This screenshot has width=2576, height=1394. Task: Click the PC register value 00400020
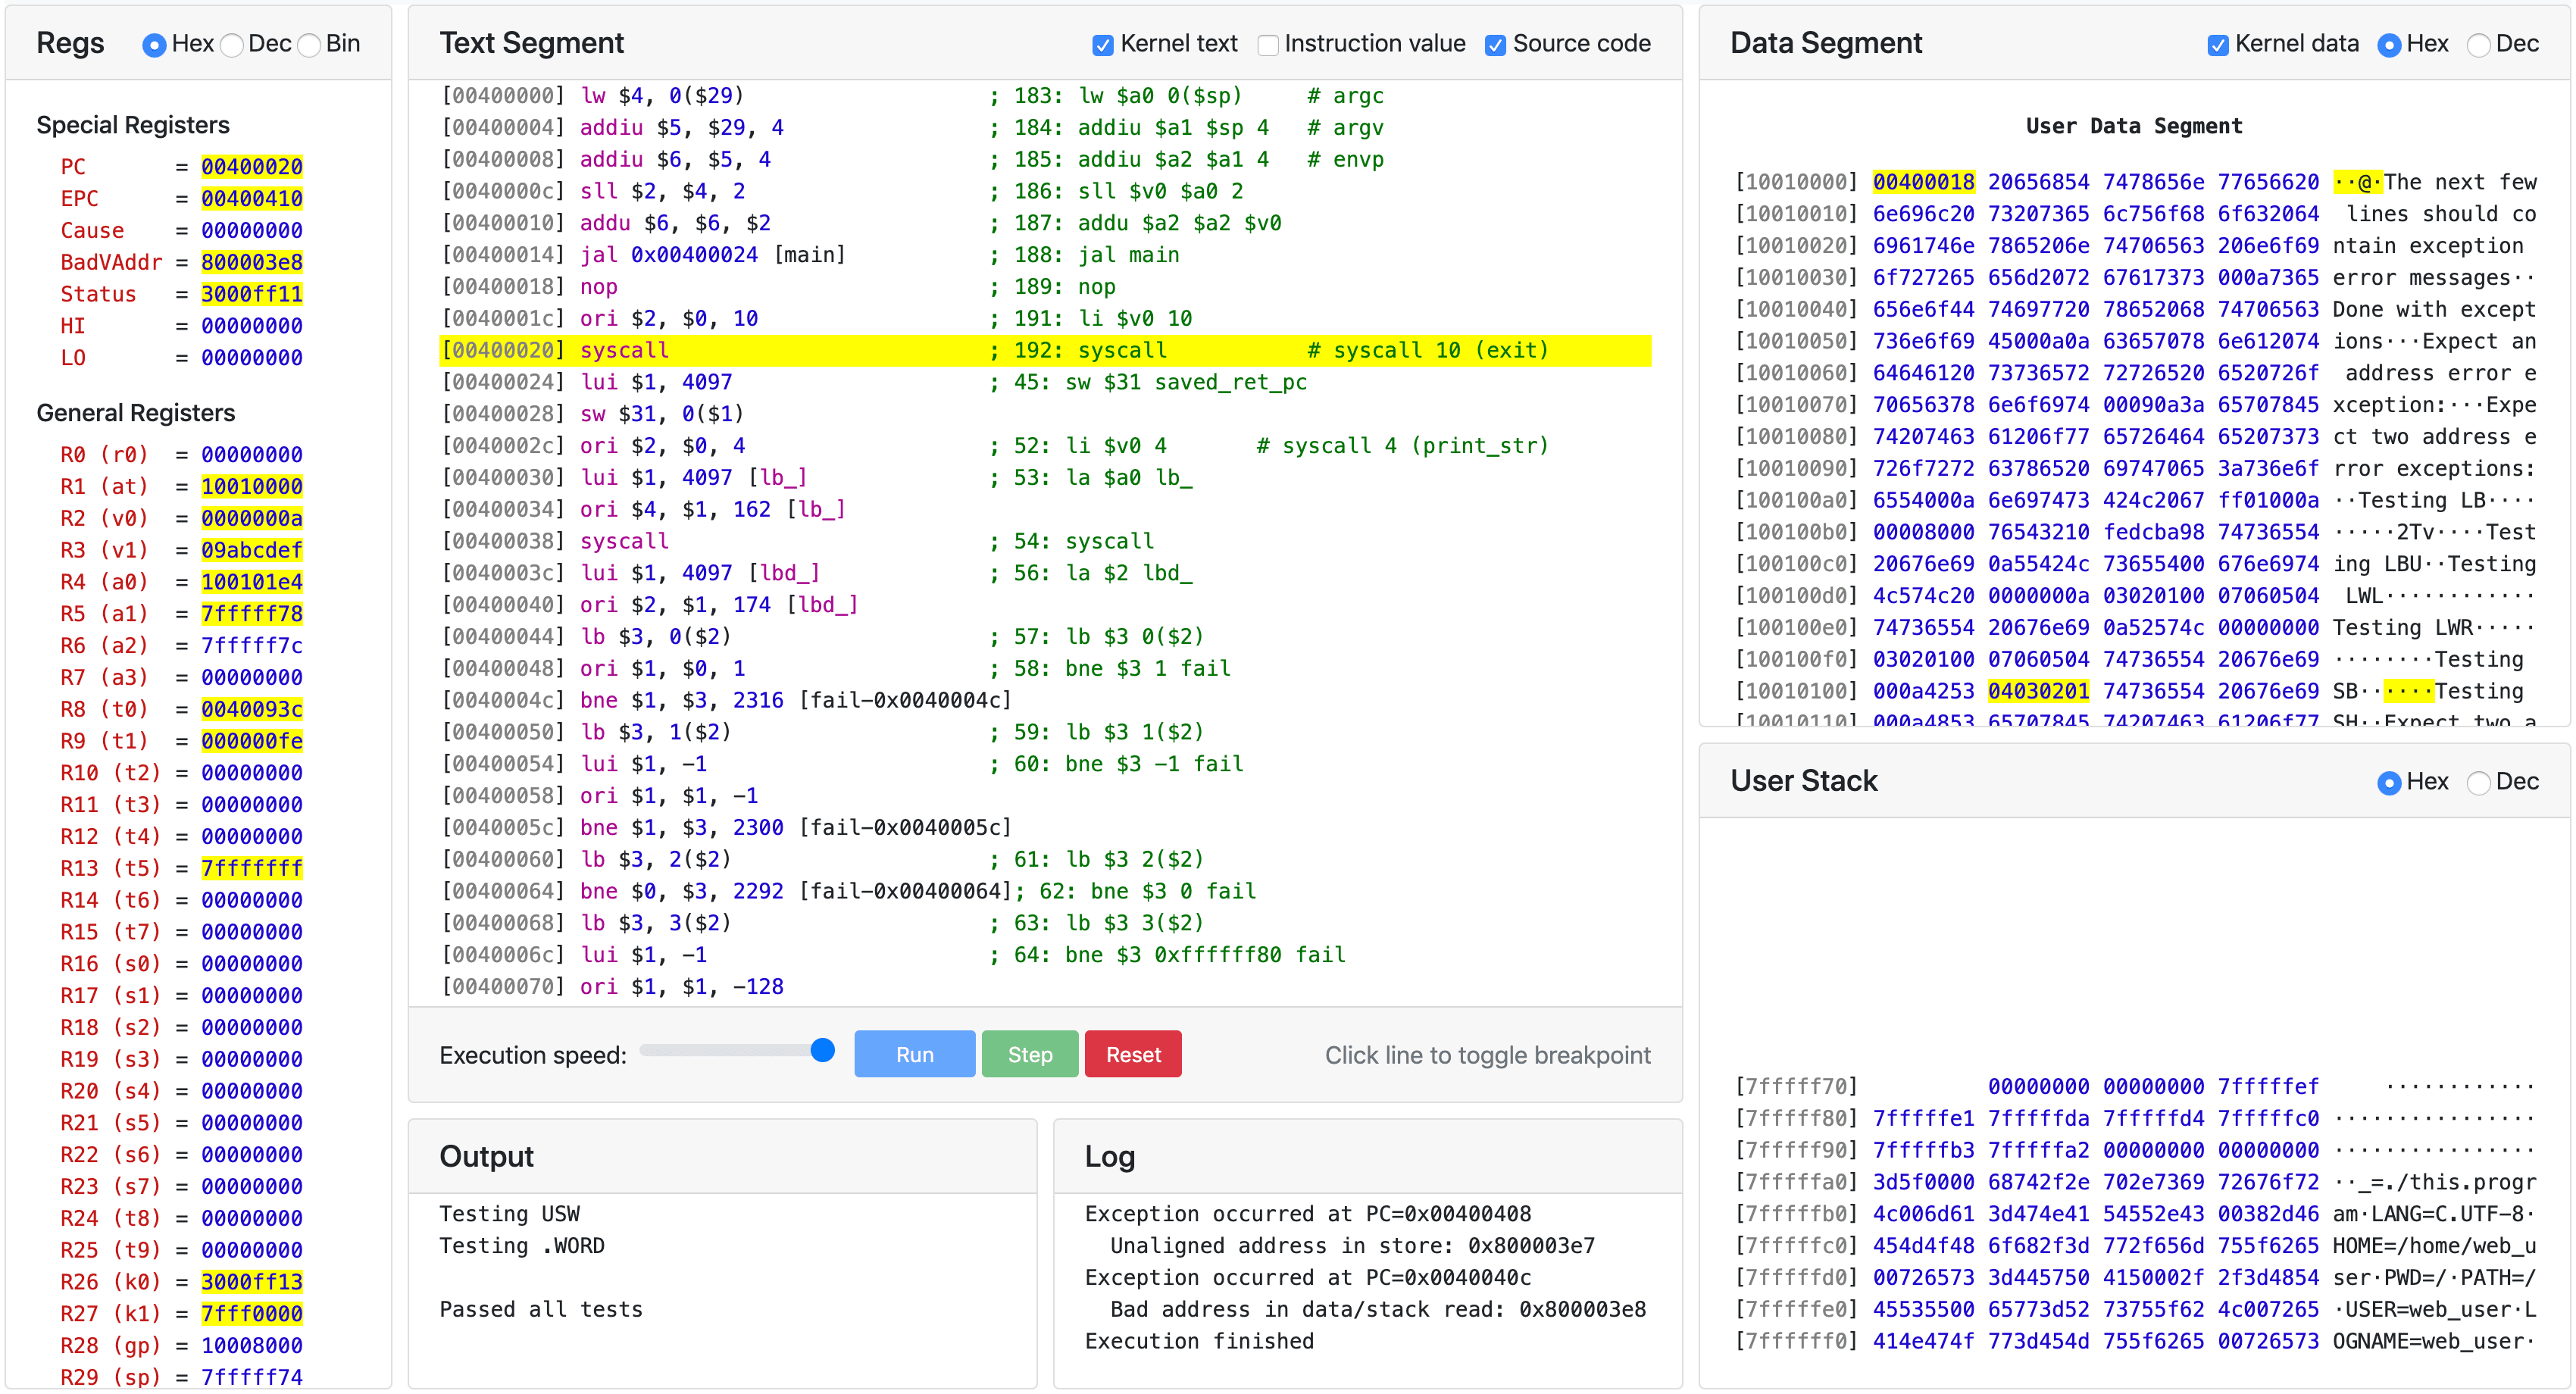pyautogui.click(x=251, y=167)
